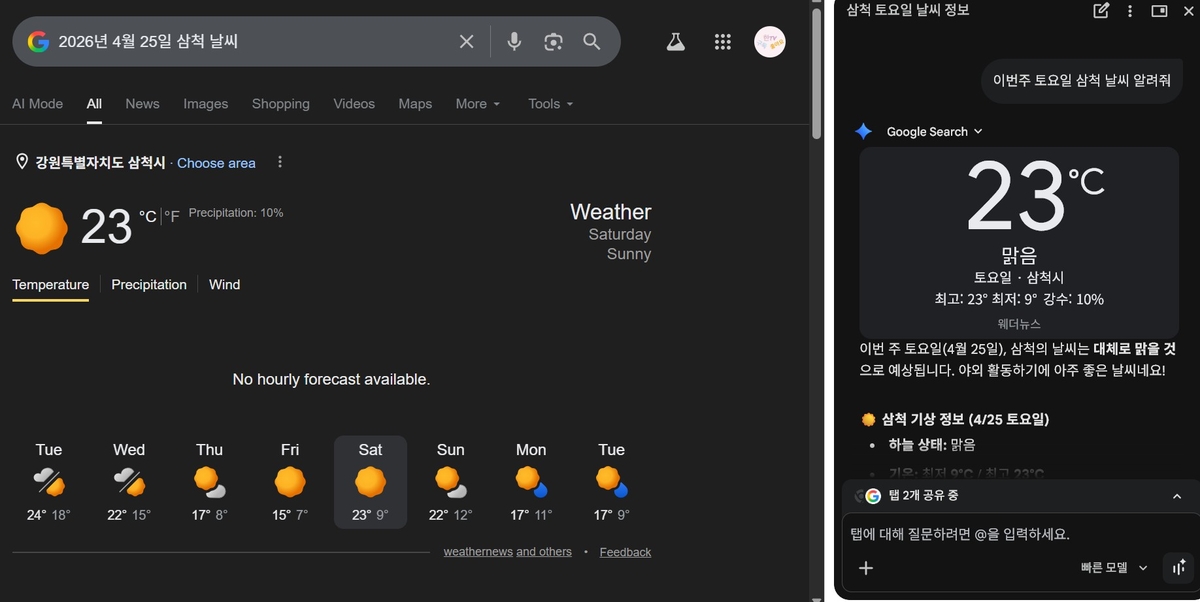1200x602 pixels.
Task: Clear the search box with X icon
Action: [466, 41]
